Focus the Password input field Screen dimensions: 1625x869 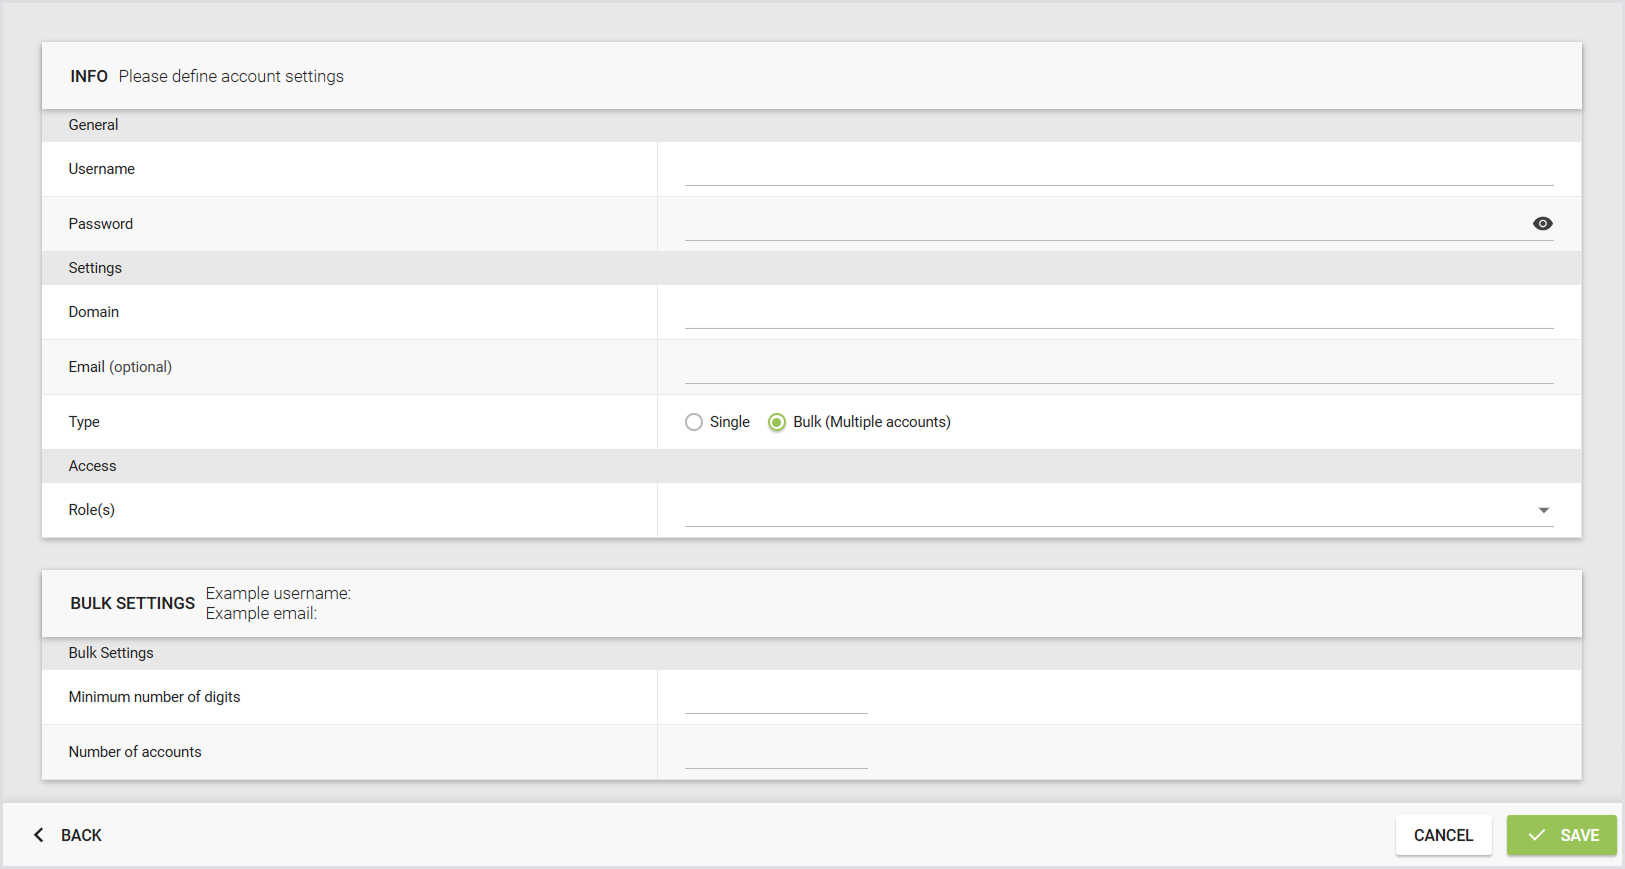click(x=1106, y=224)
